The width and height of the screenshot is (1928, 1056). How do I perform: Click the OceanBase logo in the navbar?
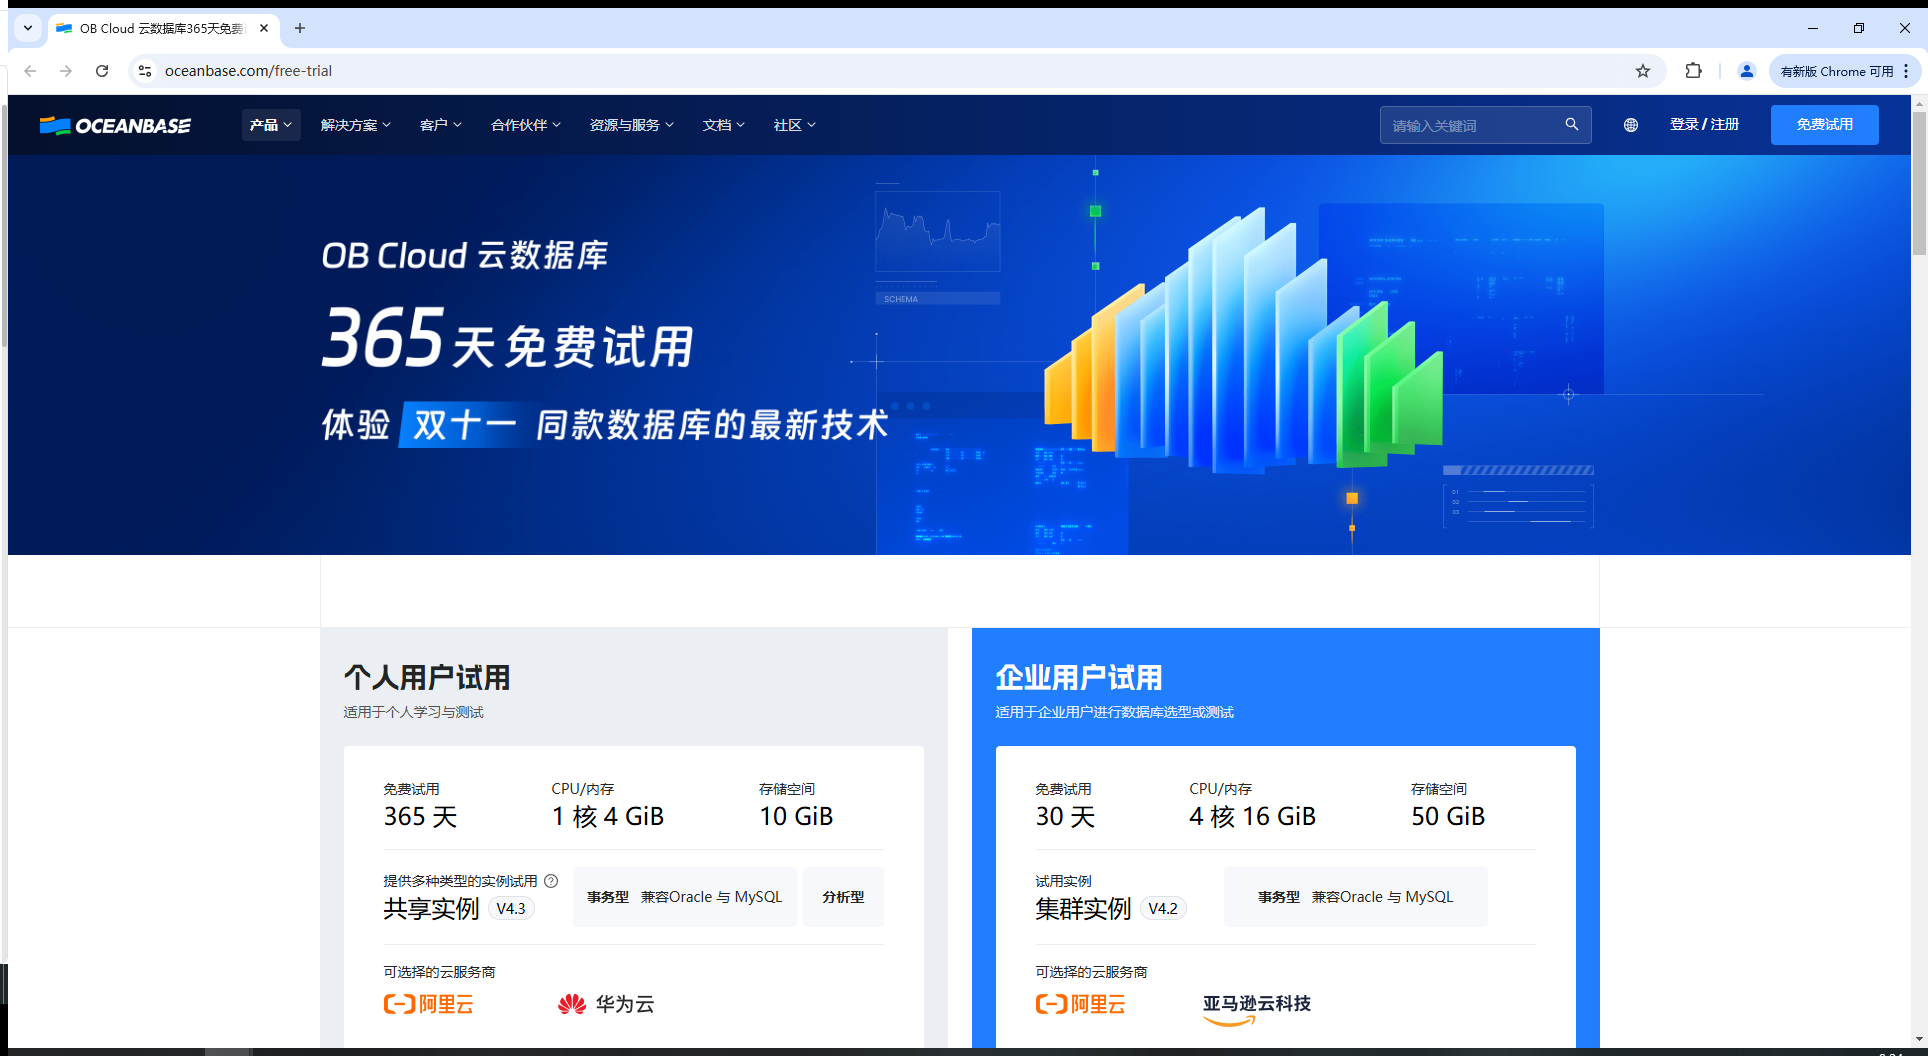[114, 125]
